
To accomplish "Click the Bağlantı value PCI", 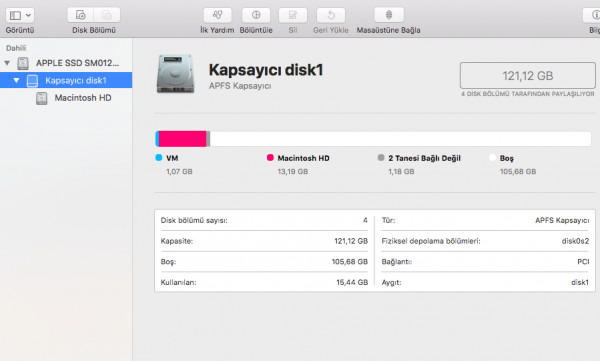I will pos(583,261).
